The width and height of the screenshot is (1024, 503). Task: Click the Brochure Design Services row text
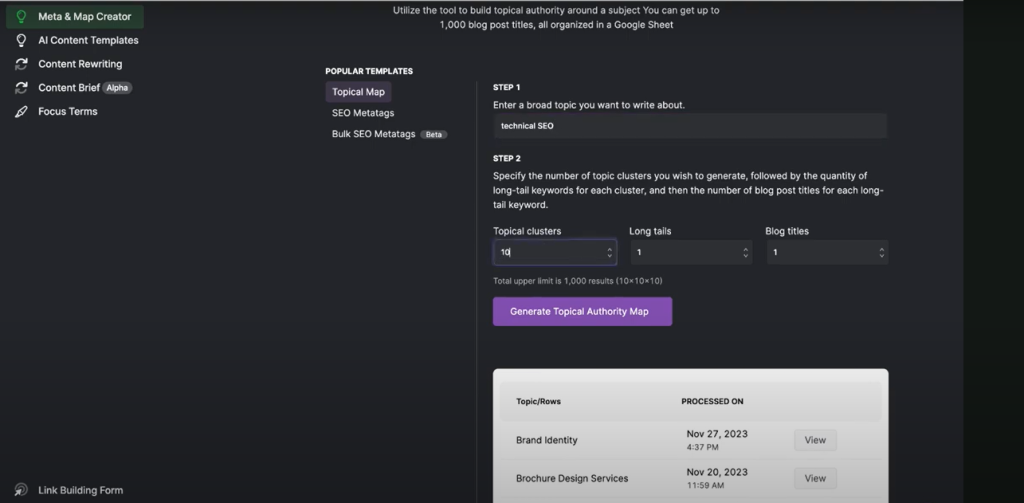tap(572, 478)
